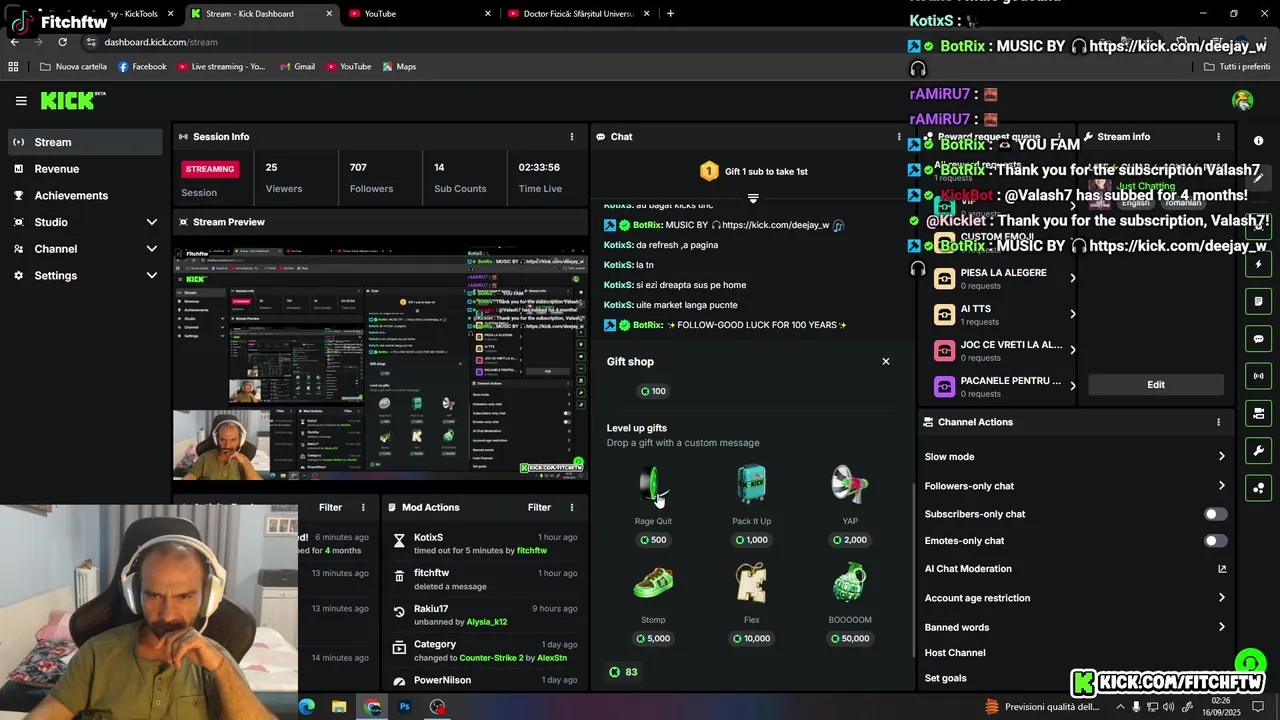Toggle Subscribers-only chat switch
This screenshot has height=720, width=1280.
(x=1215, y=514)
